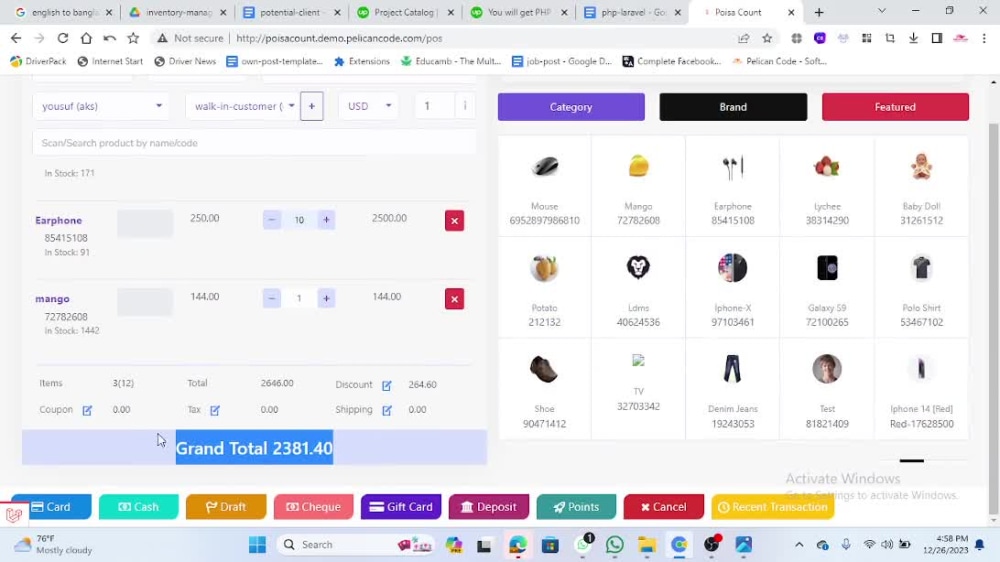Open browser tab search chevron
This screenshot has width=1000, height=562.
pyautogui.click(x=881, y=11)
